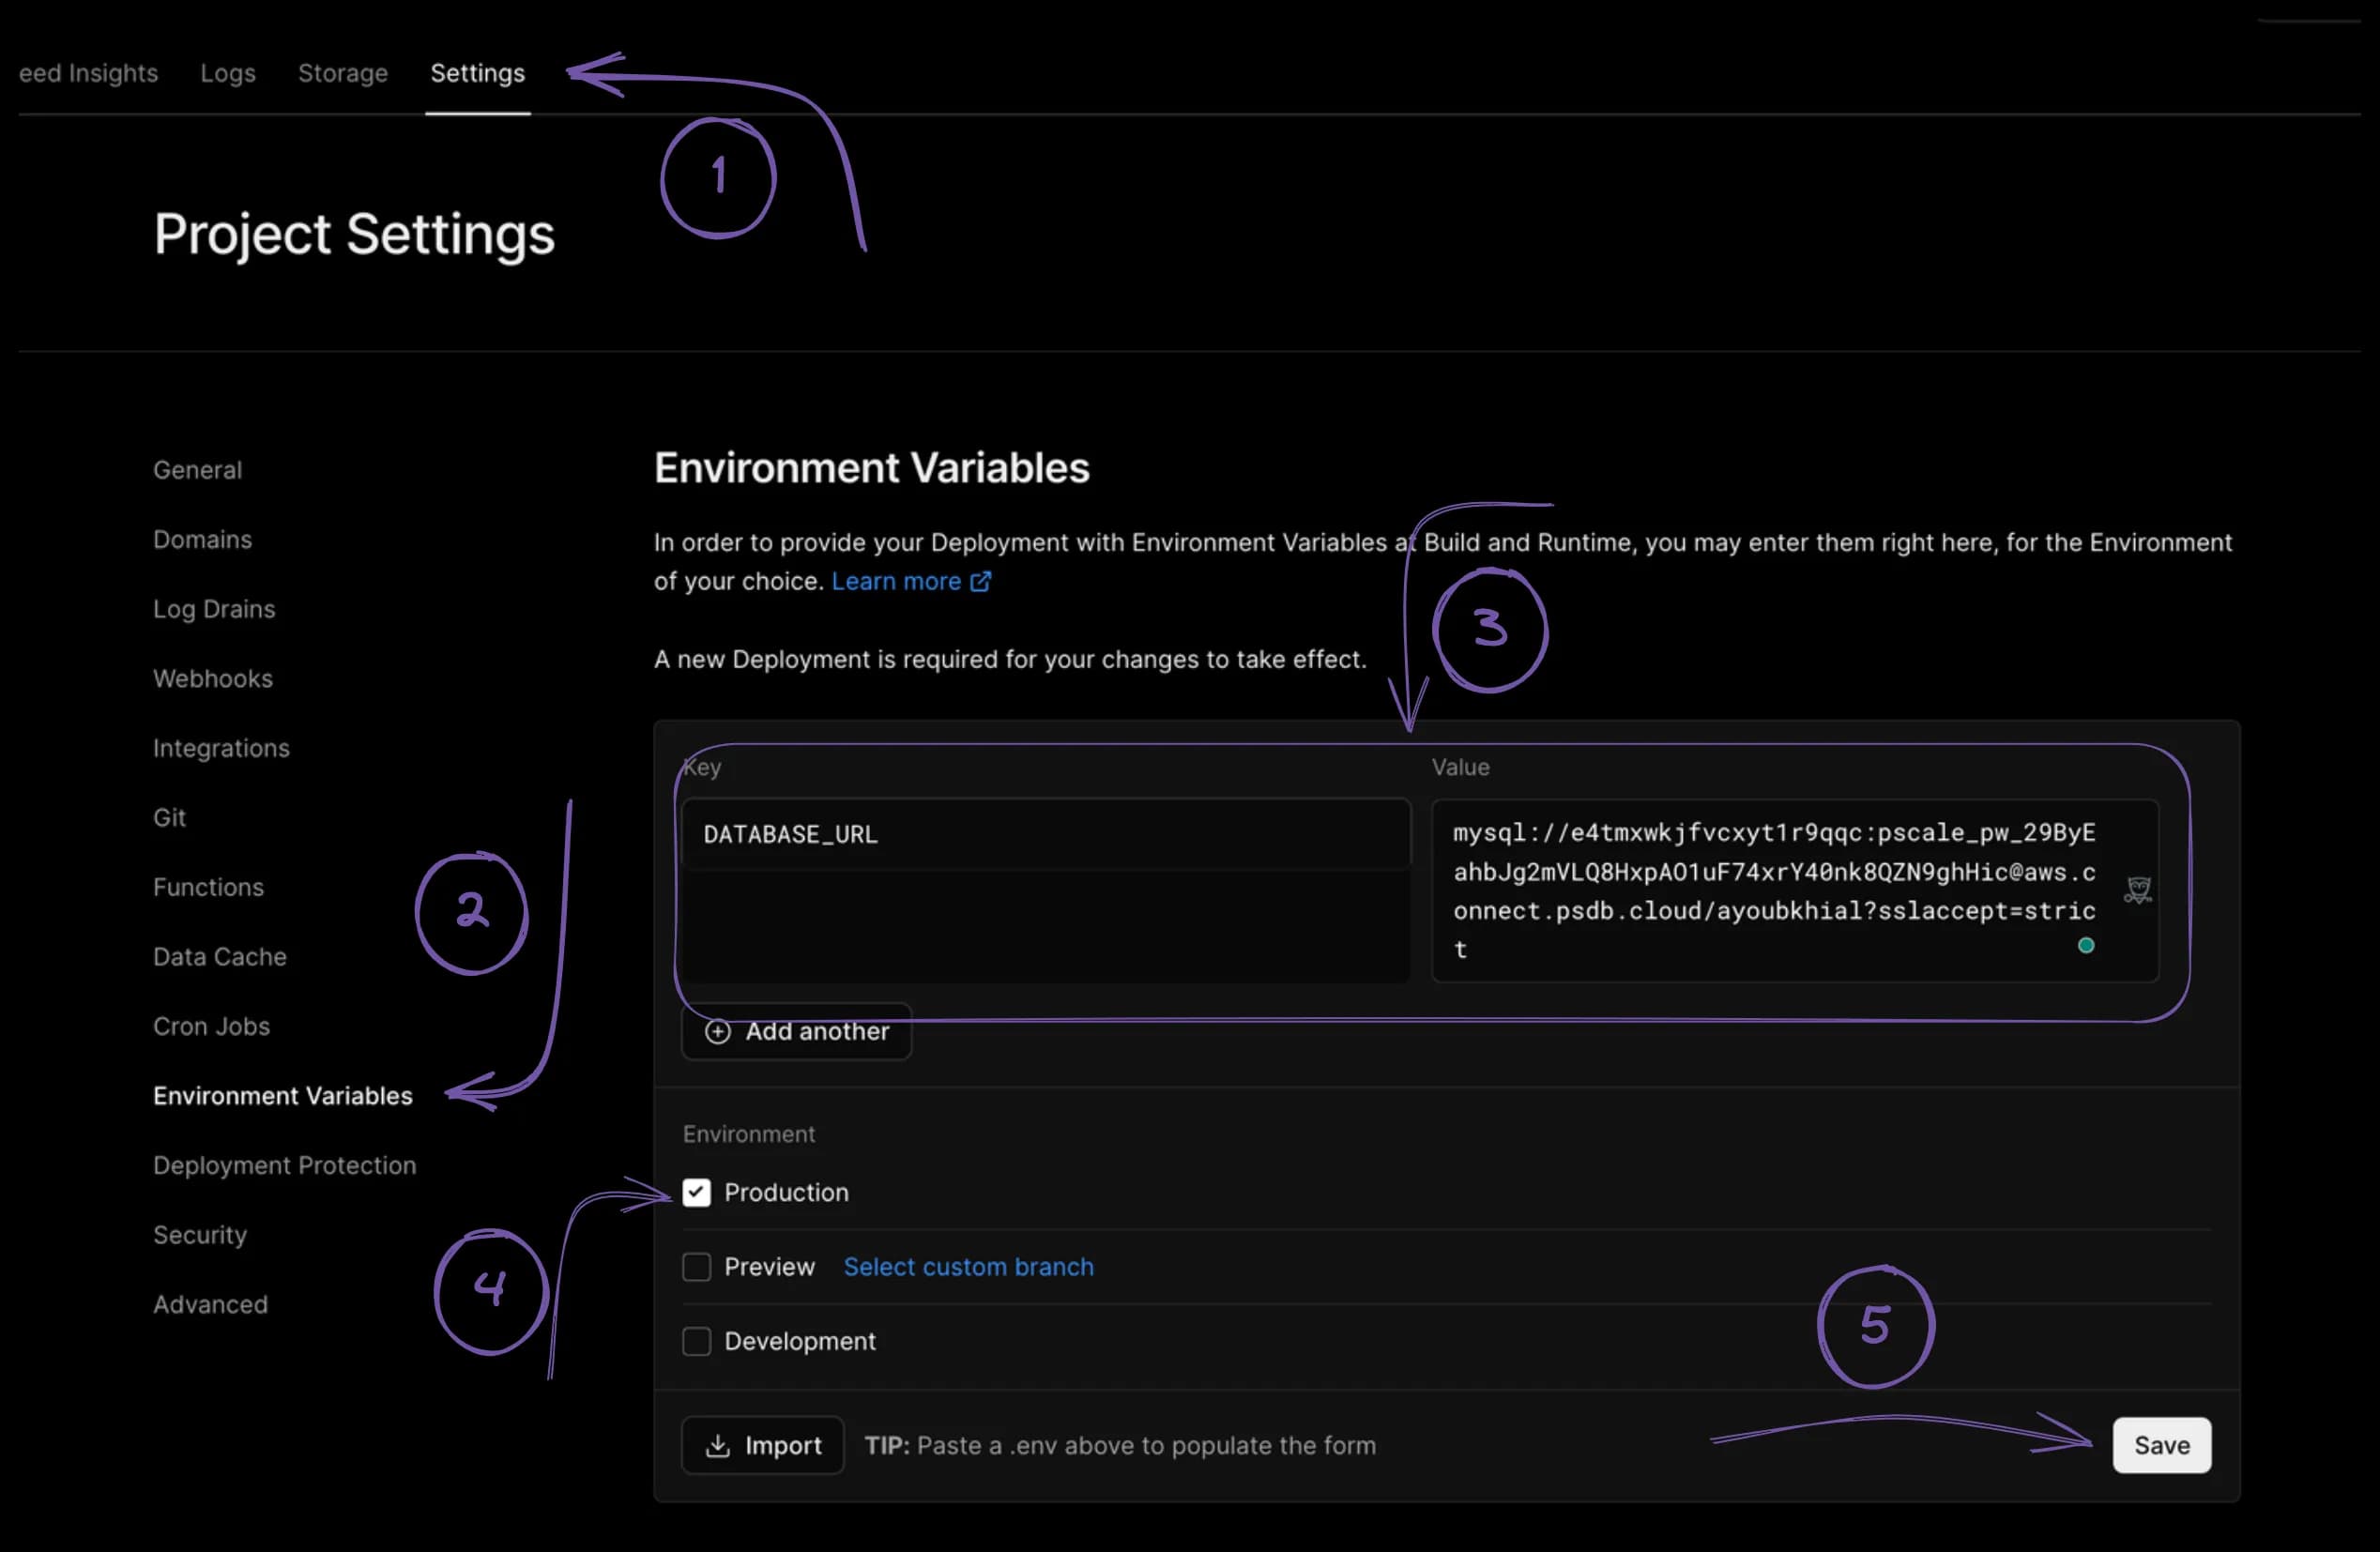2380x1552 pixels.
Task: Select Webhooks in sidebar
Action: [x=213, y=678]
